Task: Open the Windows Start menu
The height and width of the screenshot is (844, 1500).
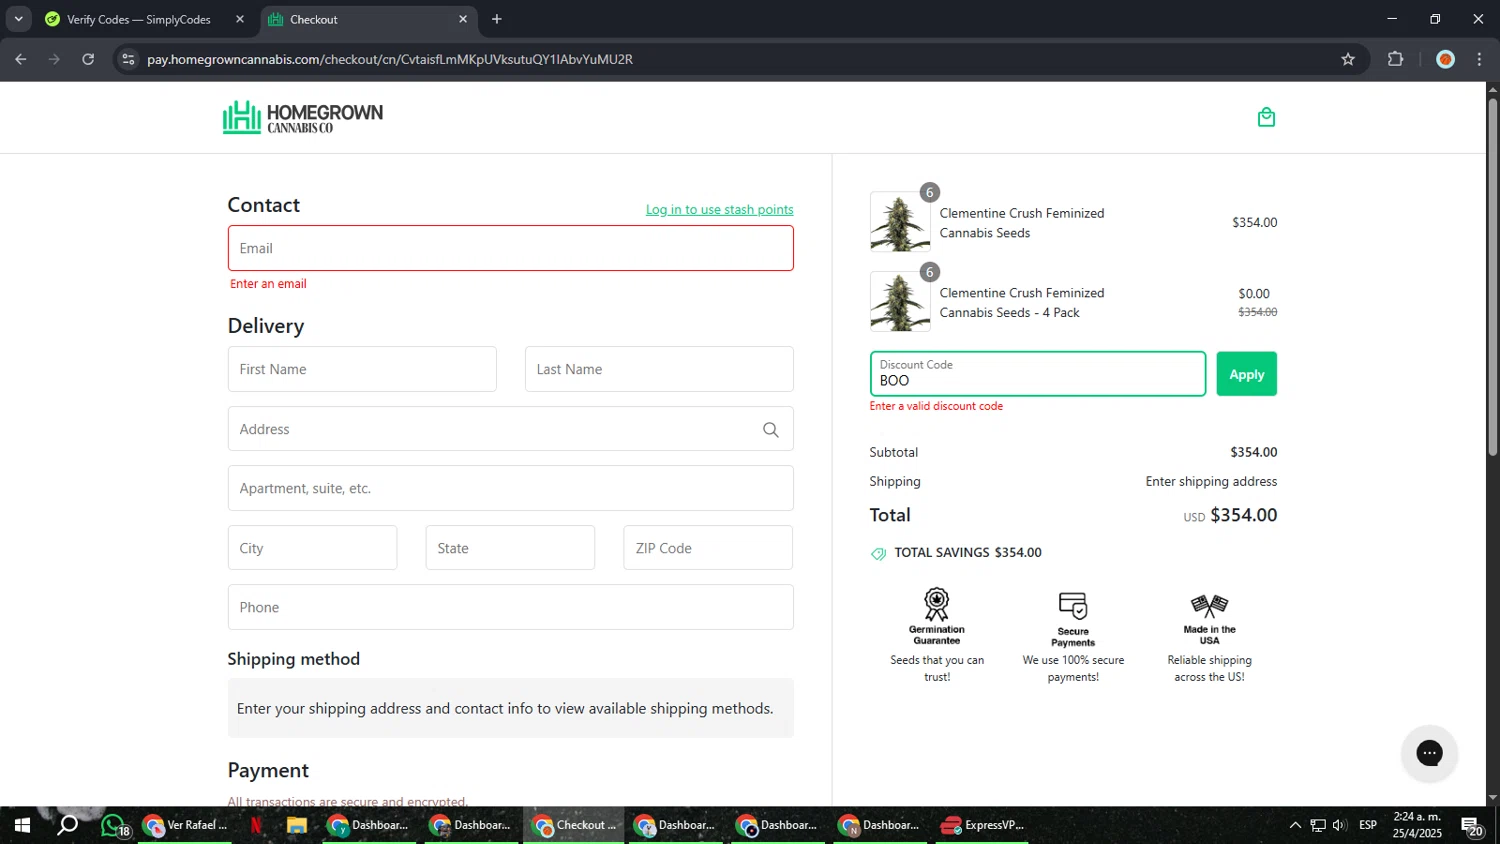Action: point(22,825)
